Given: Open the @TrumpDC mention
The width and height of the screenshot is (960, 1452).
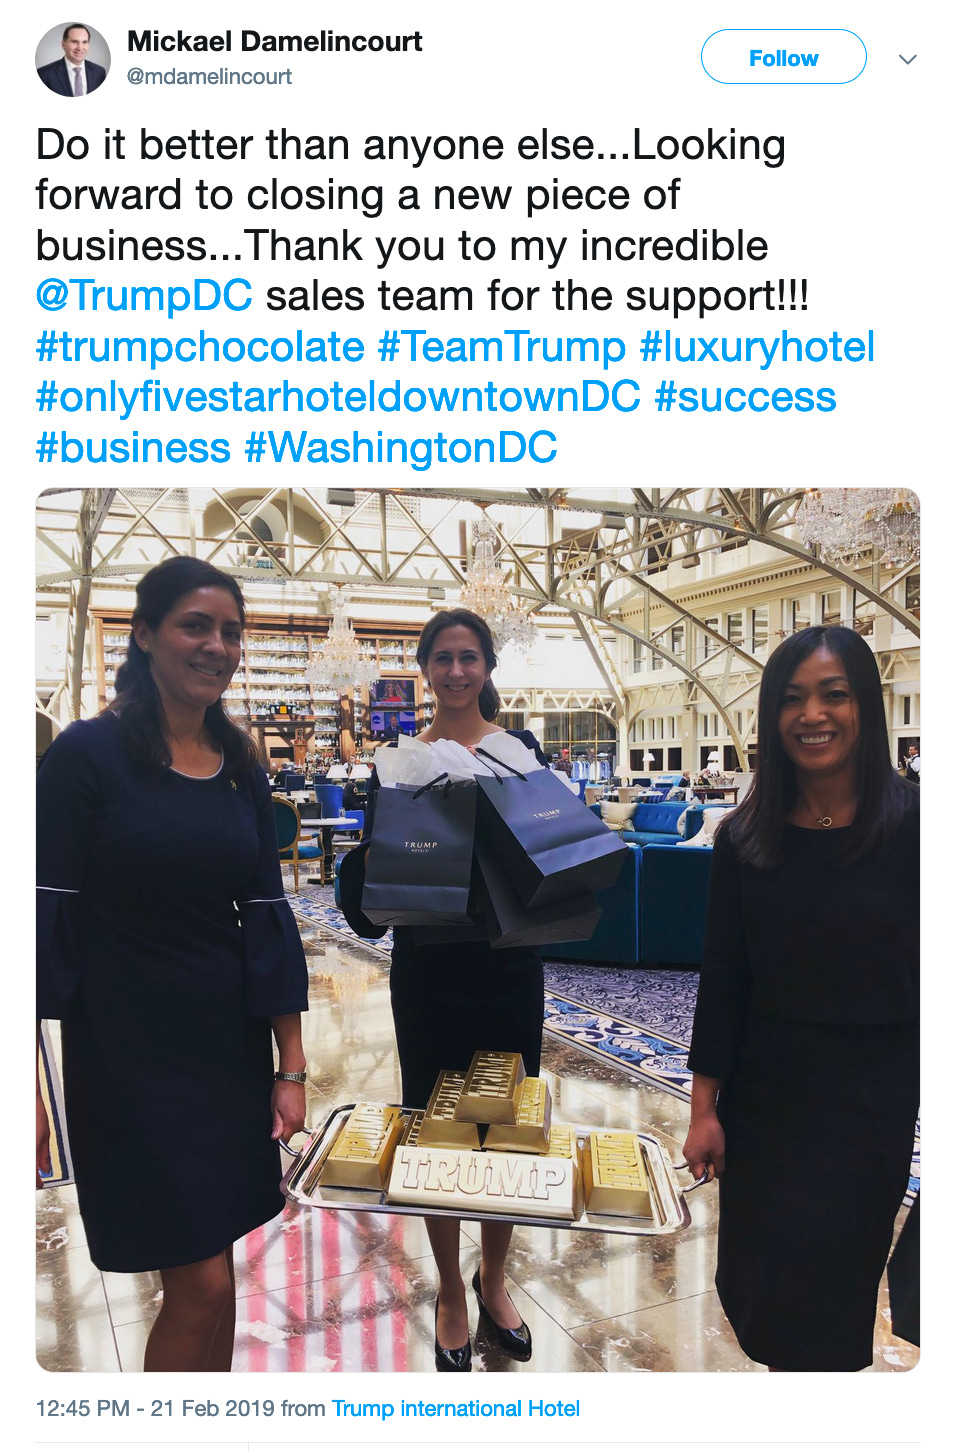Looking at the screenshot, I should (144, 296).
